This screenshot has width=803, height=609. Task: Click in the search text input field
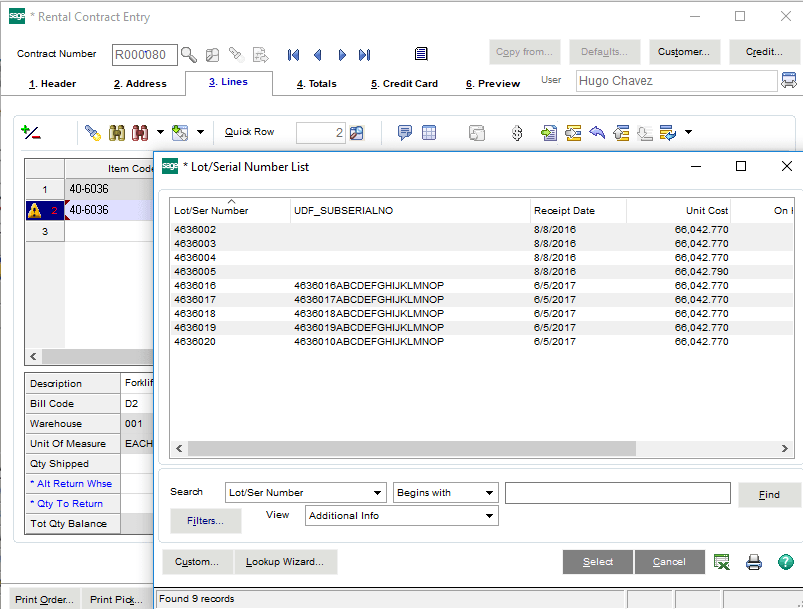pos(618,493)
